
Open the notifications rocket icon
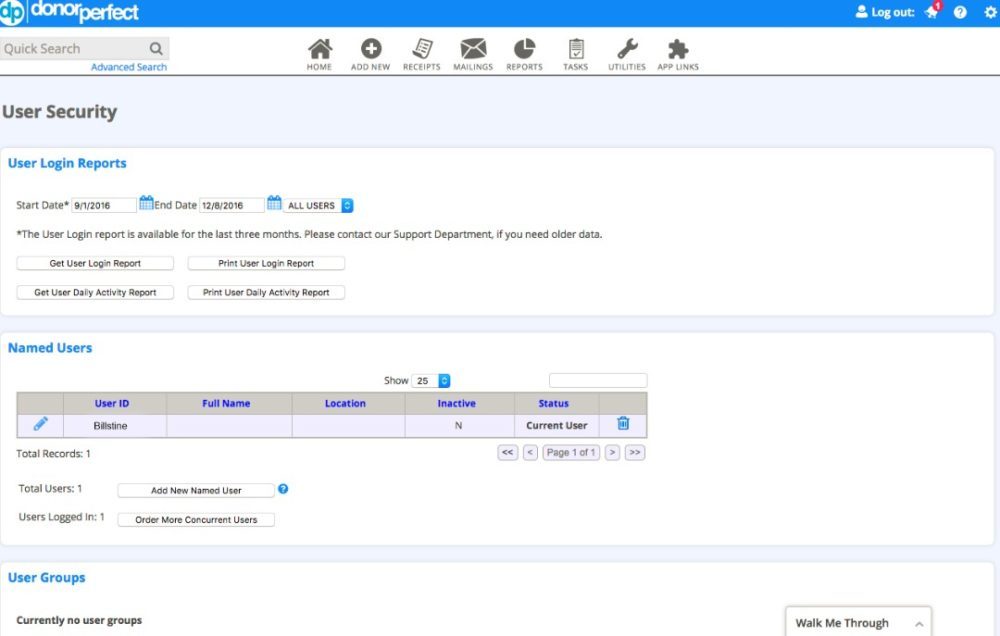tap(933, 12)
